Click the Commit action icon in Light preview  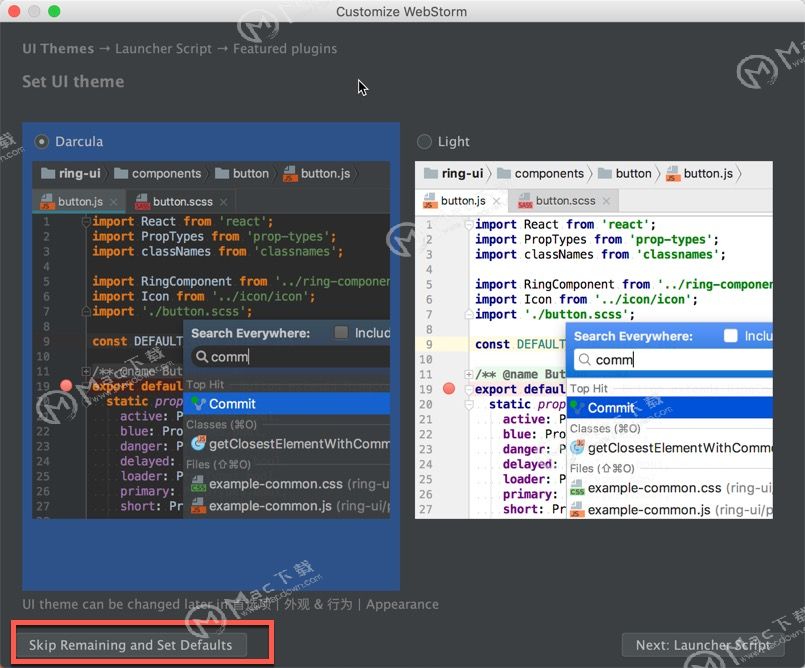[x=578, y=408]
